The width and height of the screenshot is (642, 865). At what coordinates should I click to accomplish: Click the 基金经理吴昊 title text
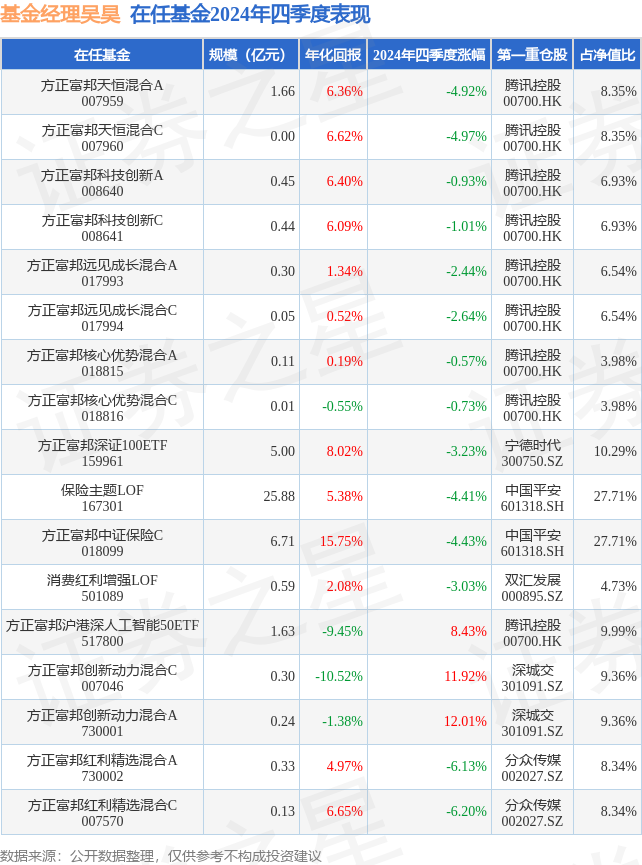[x=60, y=14]
